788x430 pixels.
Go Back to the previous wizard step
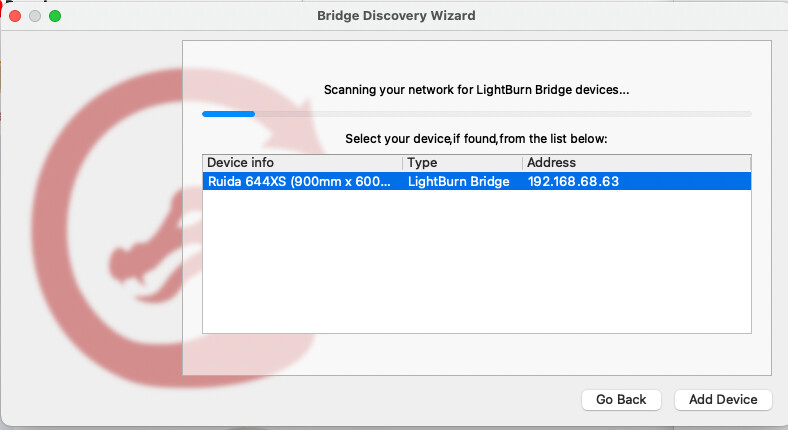coord(621,400)
